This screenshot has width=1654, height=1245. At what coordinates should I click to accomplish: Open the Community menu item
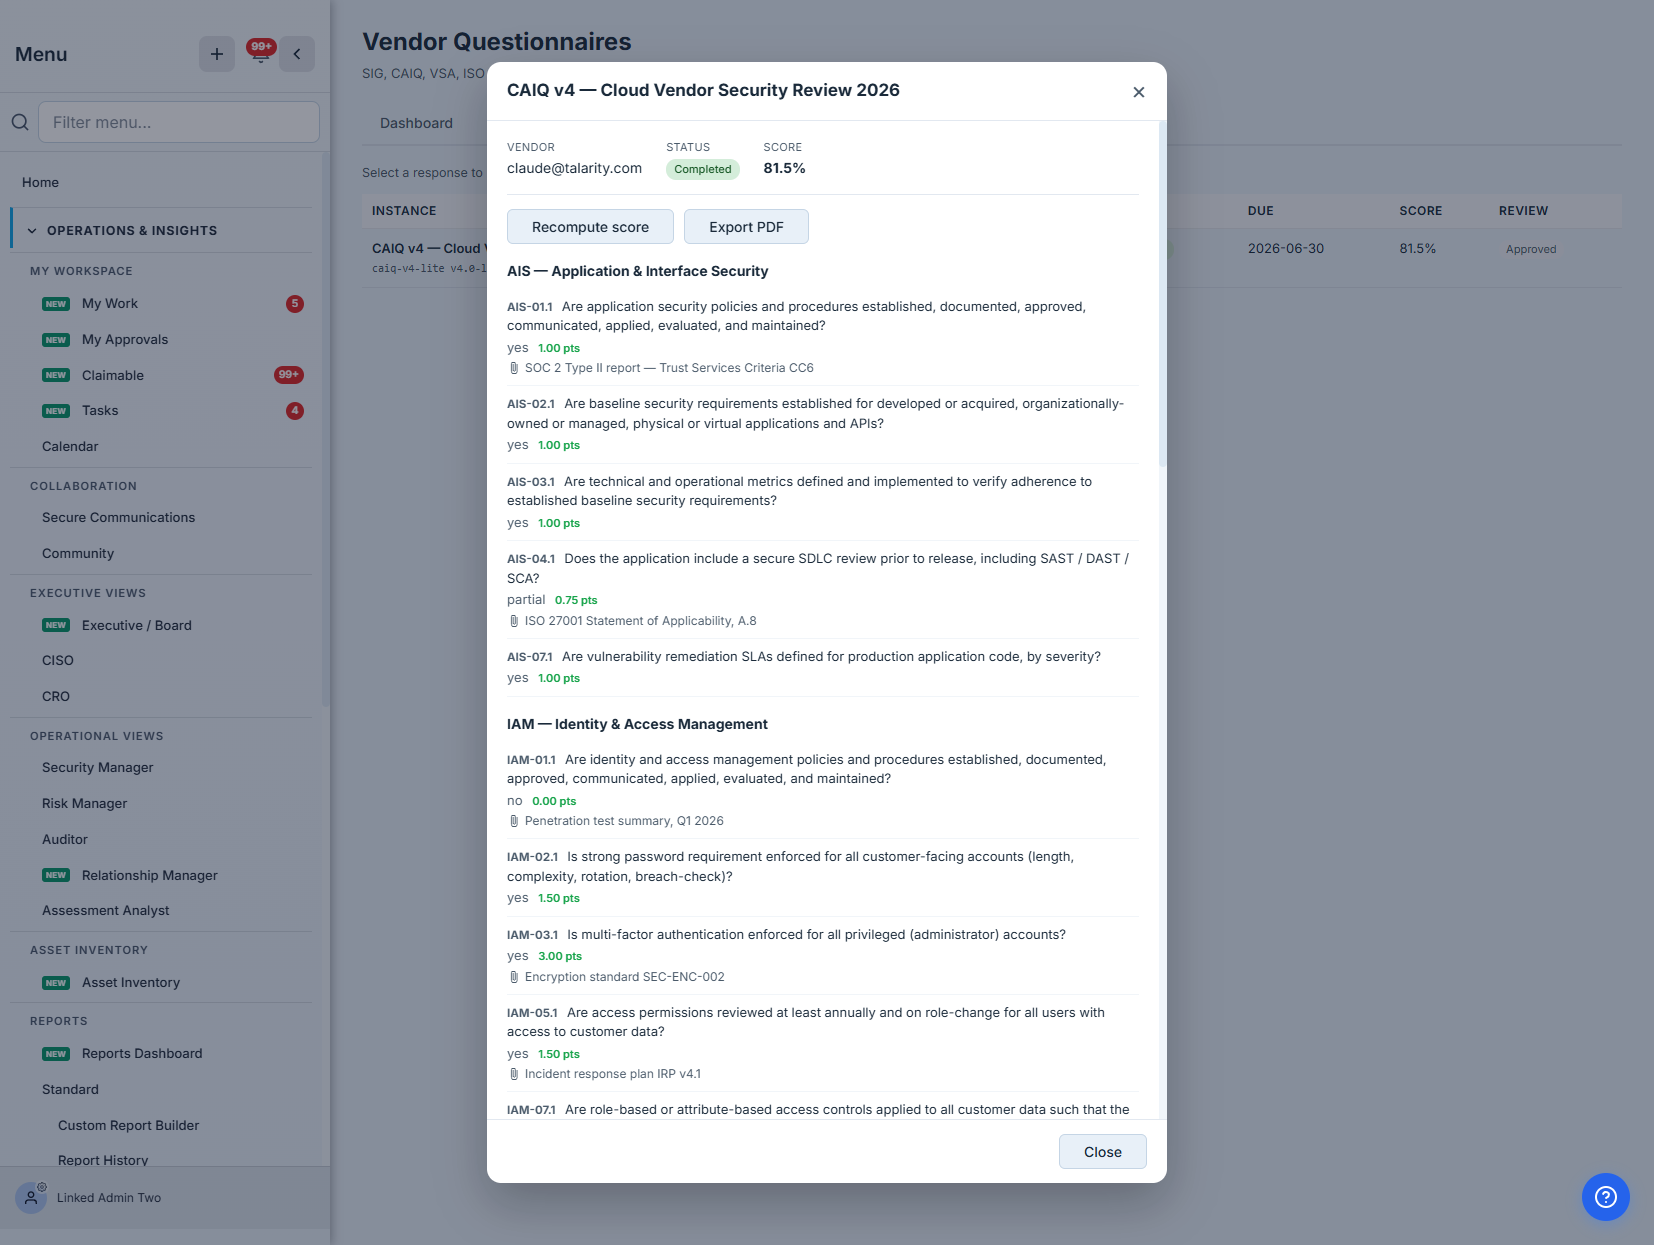pyautogui.click(x=78, y=554)
